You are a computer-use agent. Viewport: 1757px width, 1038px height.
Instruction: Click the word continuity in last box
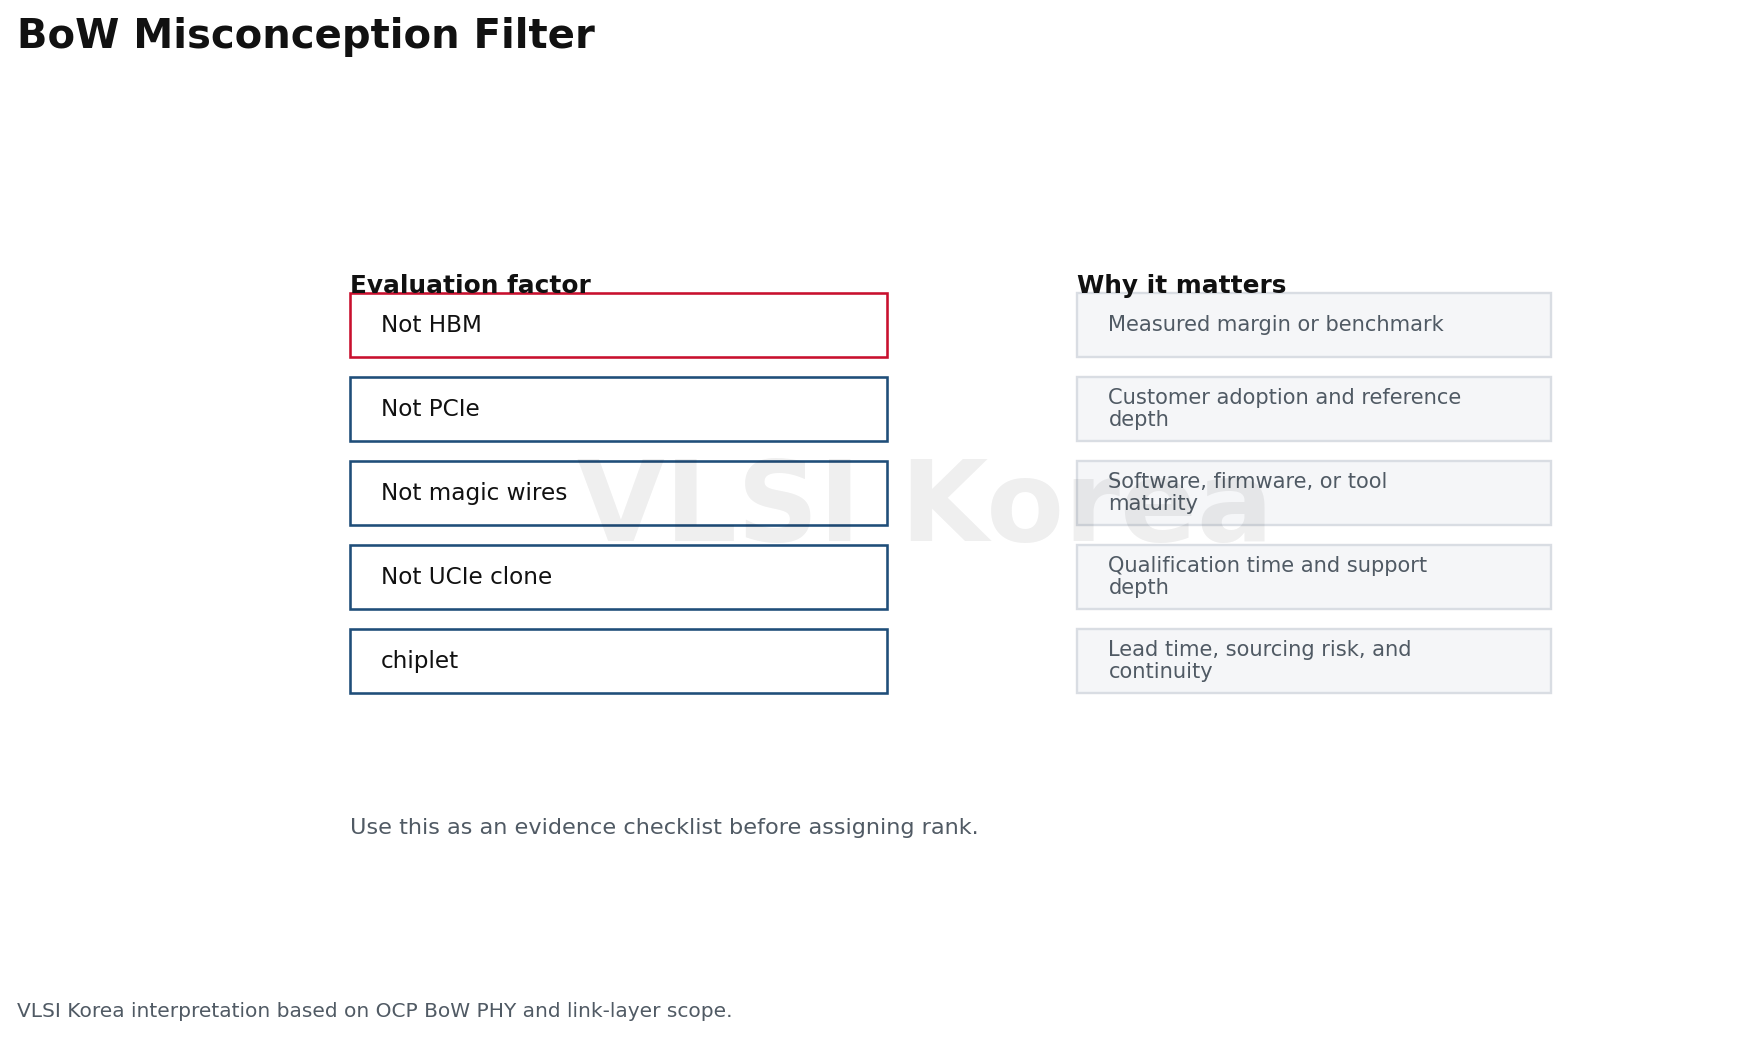point(1160,672)
